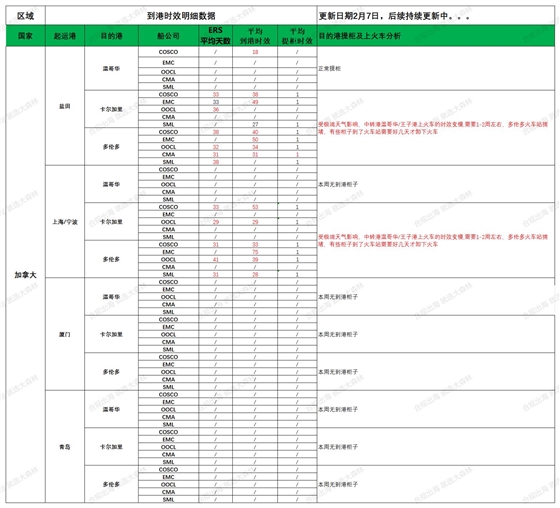Select the 厦门 origin port cell
This screenshot has width=560, height=508.
click(65, 334)
